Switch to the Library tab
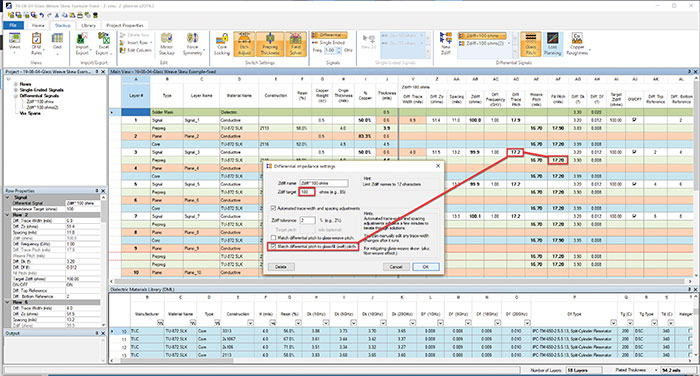 pos(88,25)
